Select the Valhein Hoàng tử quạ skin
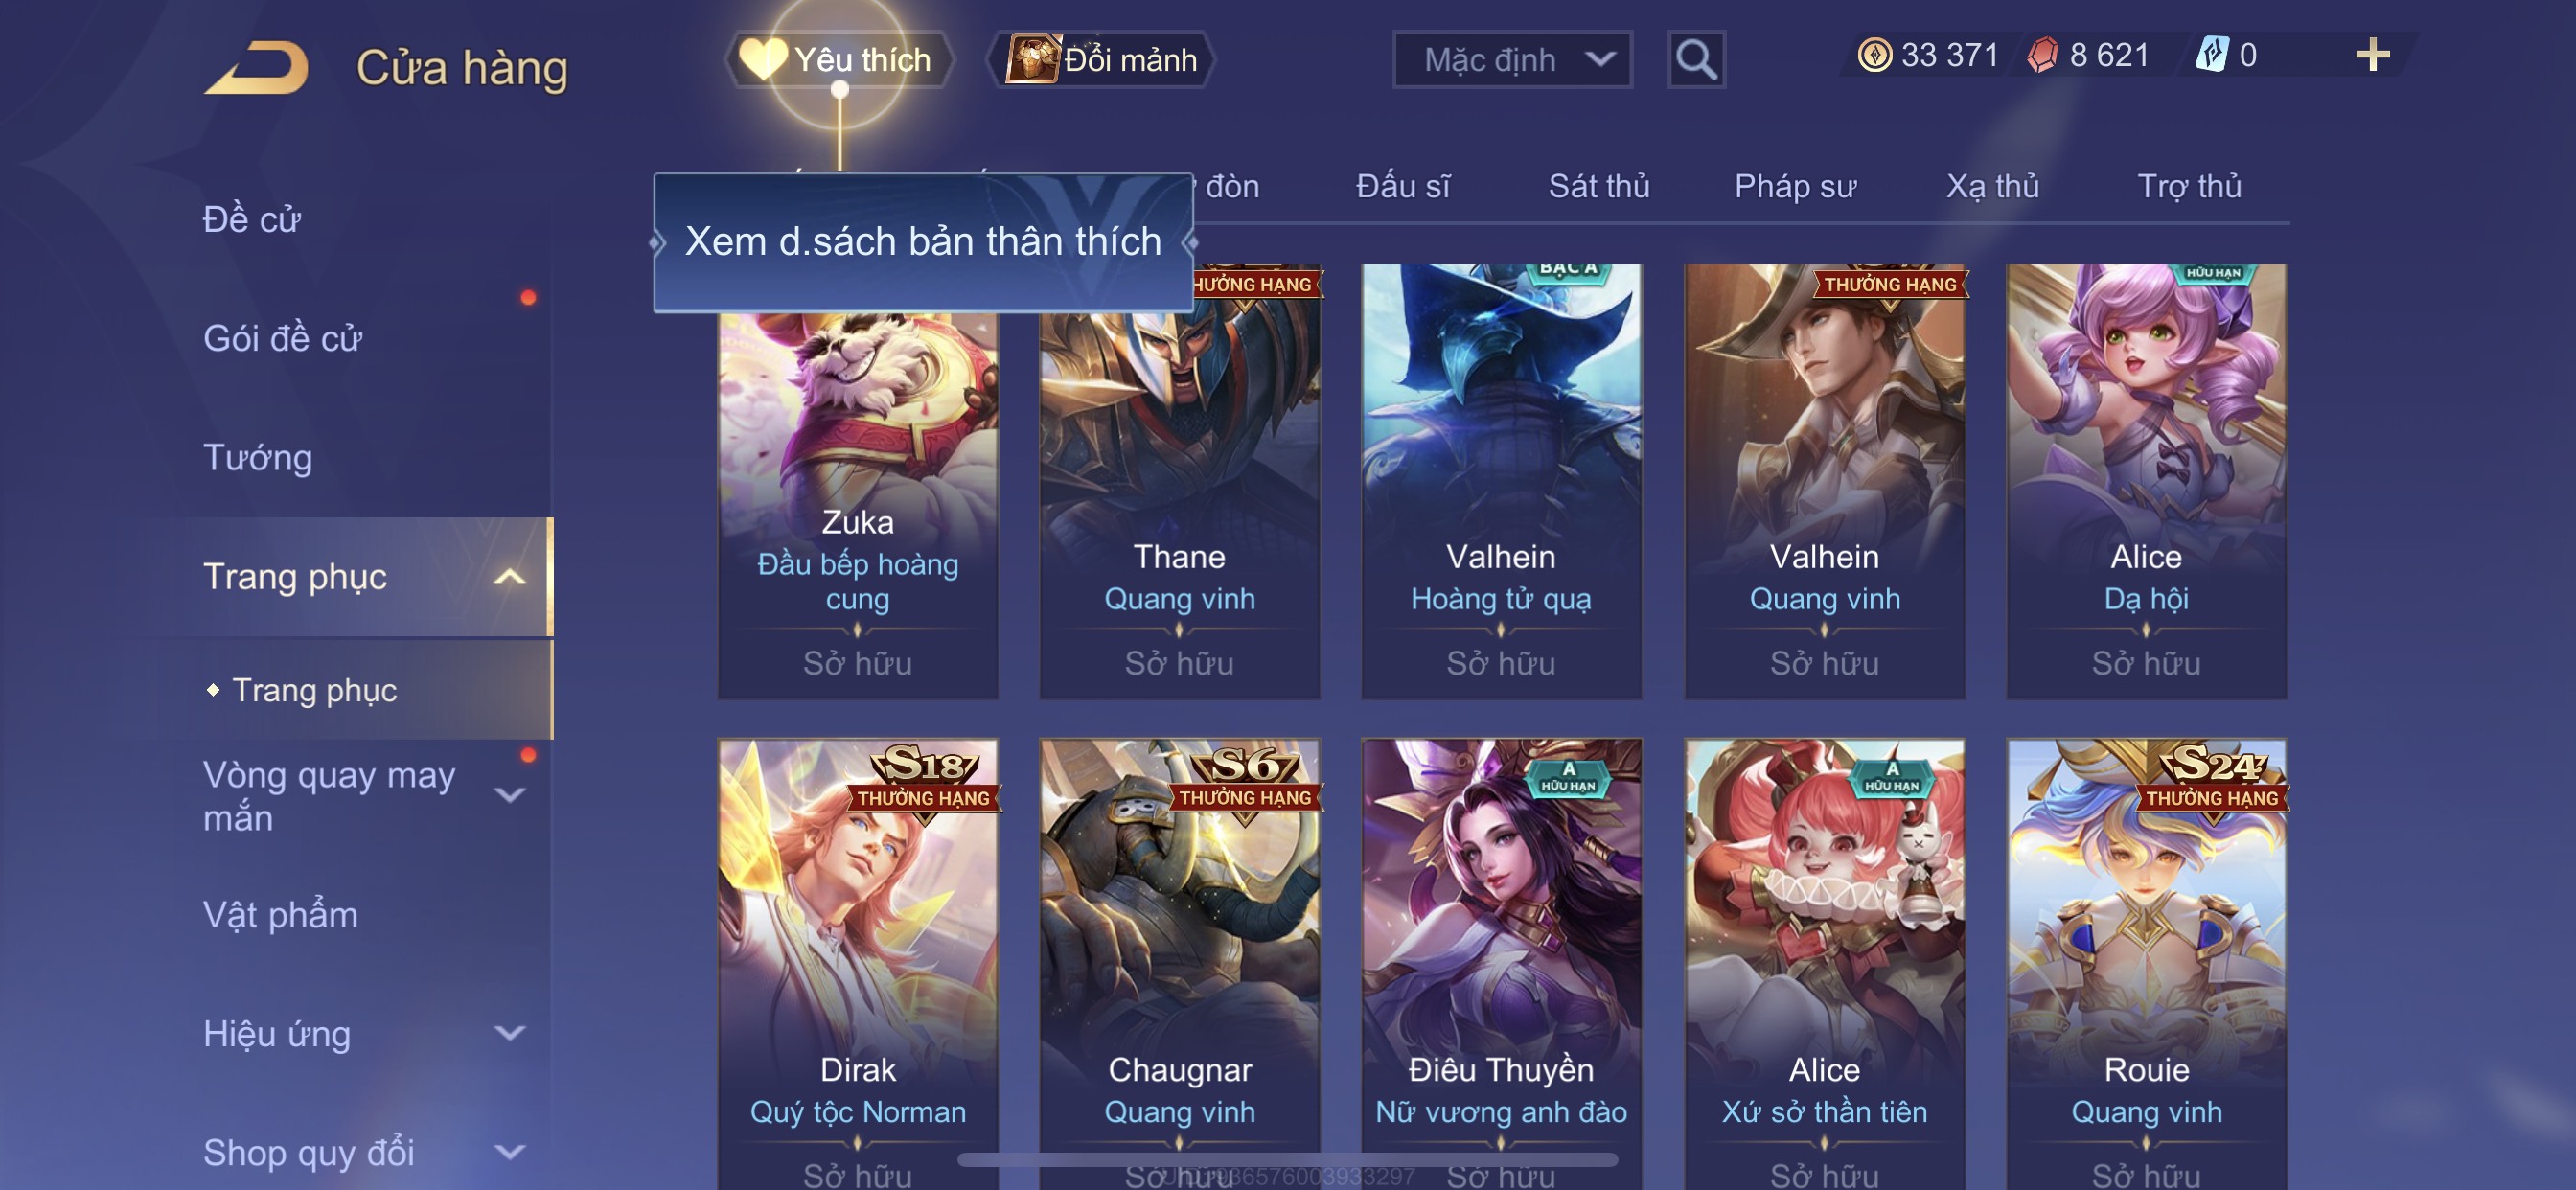This screenshot has width=2576, height=1190. coord(1501,481)
